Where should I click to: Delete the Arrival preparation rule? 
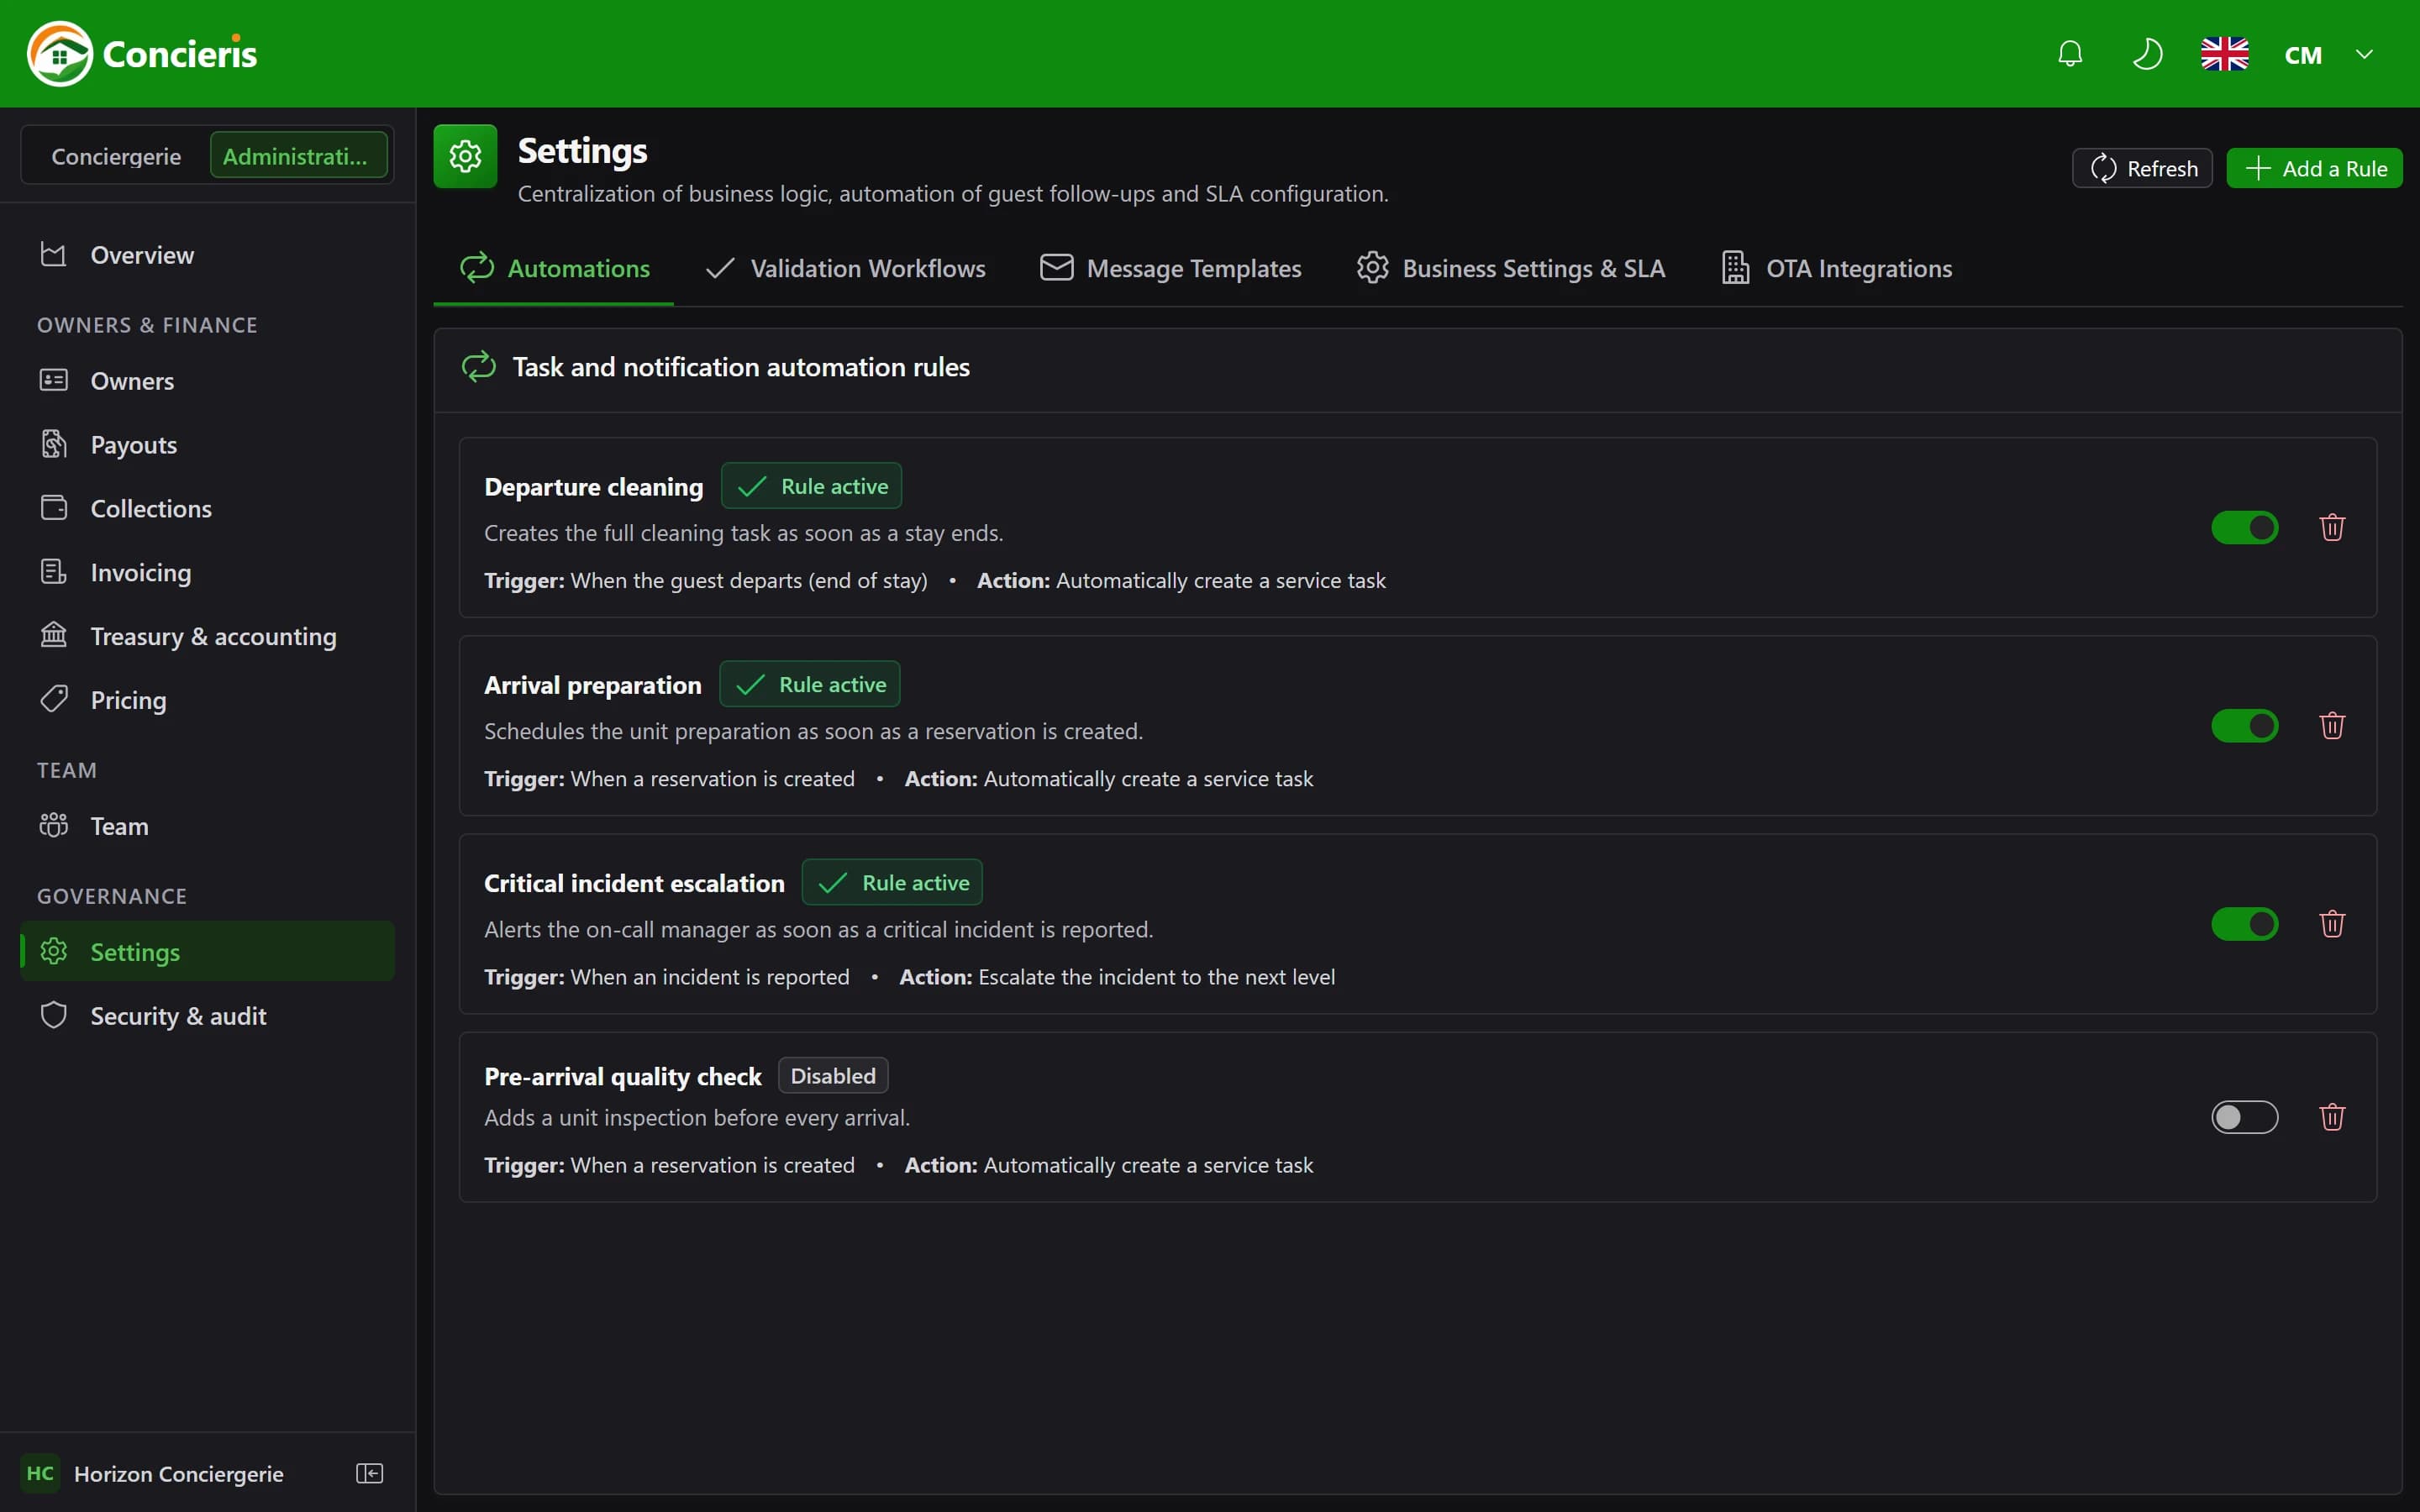pos(2332,725)
